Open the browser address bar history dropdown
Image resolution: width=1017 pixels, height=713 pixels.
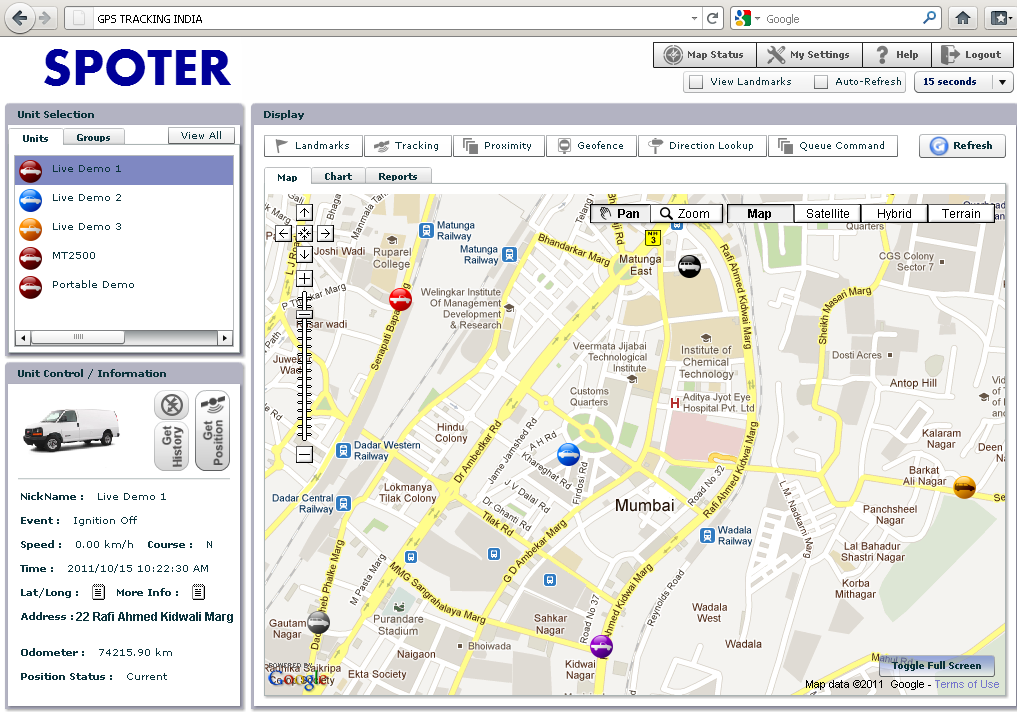point(695,18)
